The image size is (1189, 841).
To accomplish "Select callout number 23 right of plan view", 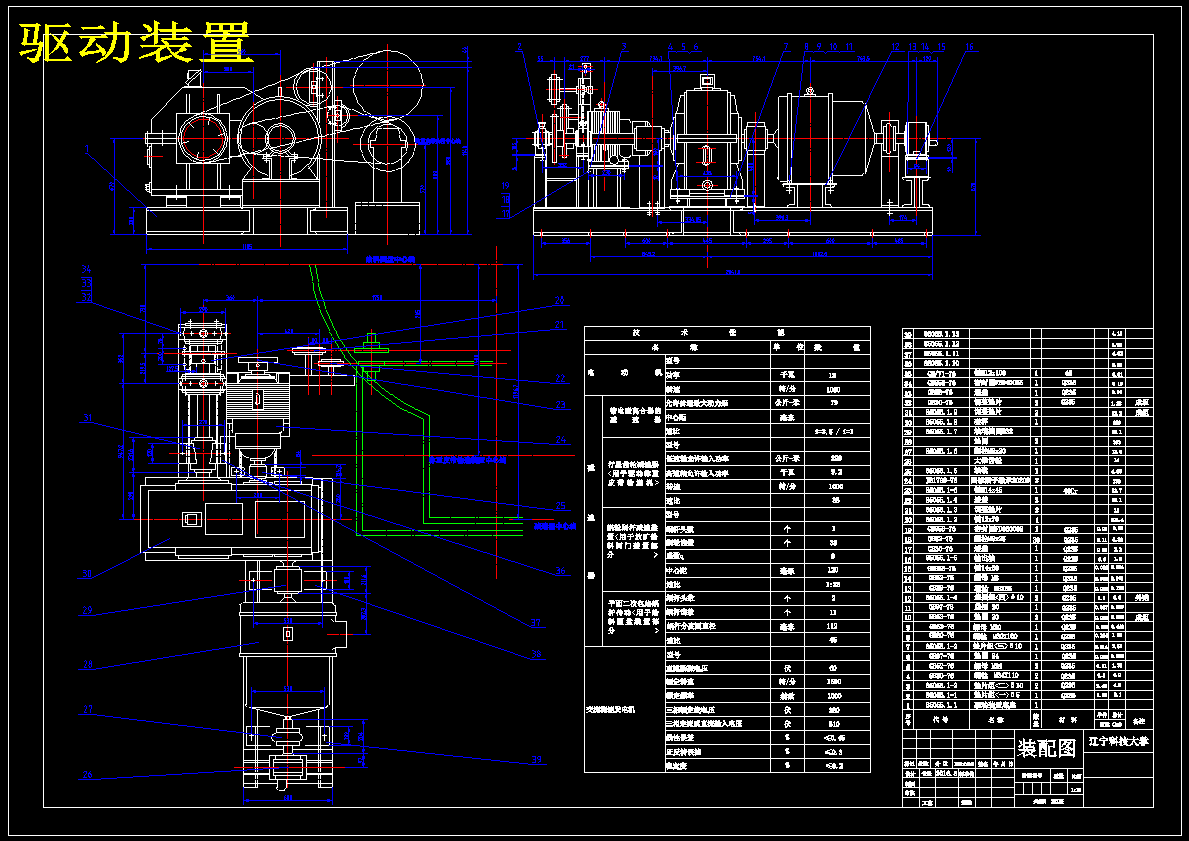I will [x=560, y=405].
